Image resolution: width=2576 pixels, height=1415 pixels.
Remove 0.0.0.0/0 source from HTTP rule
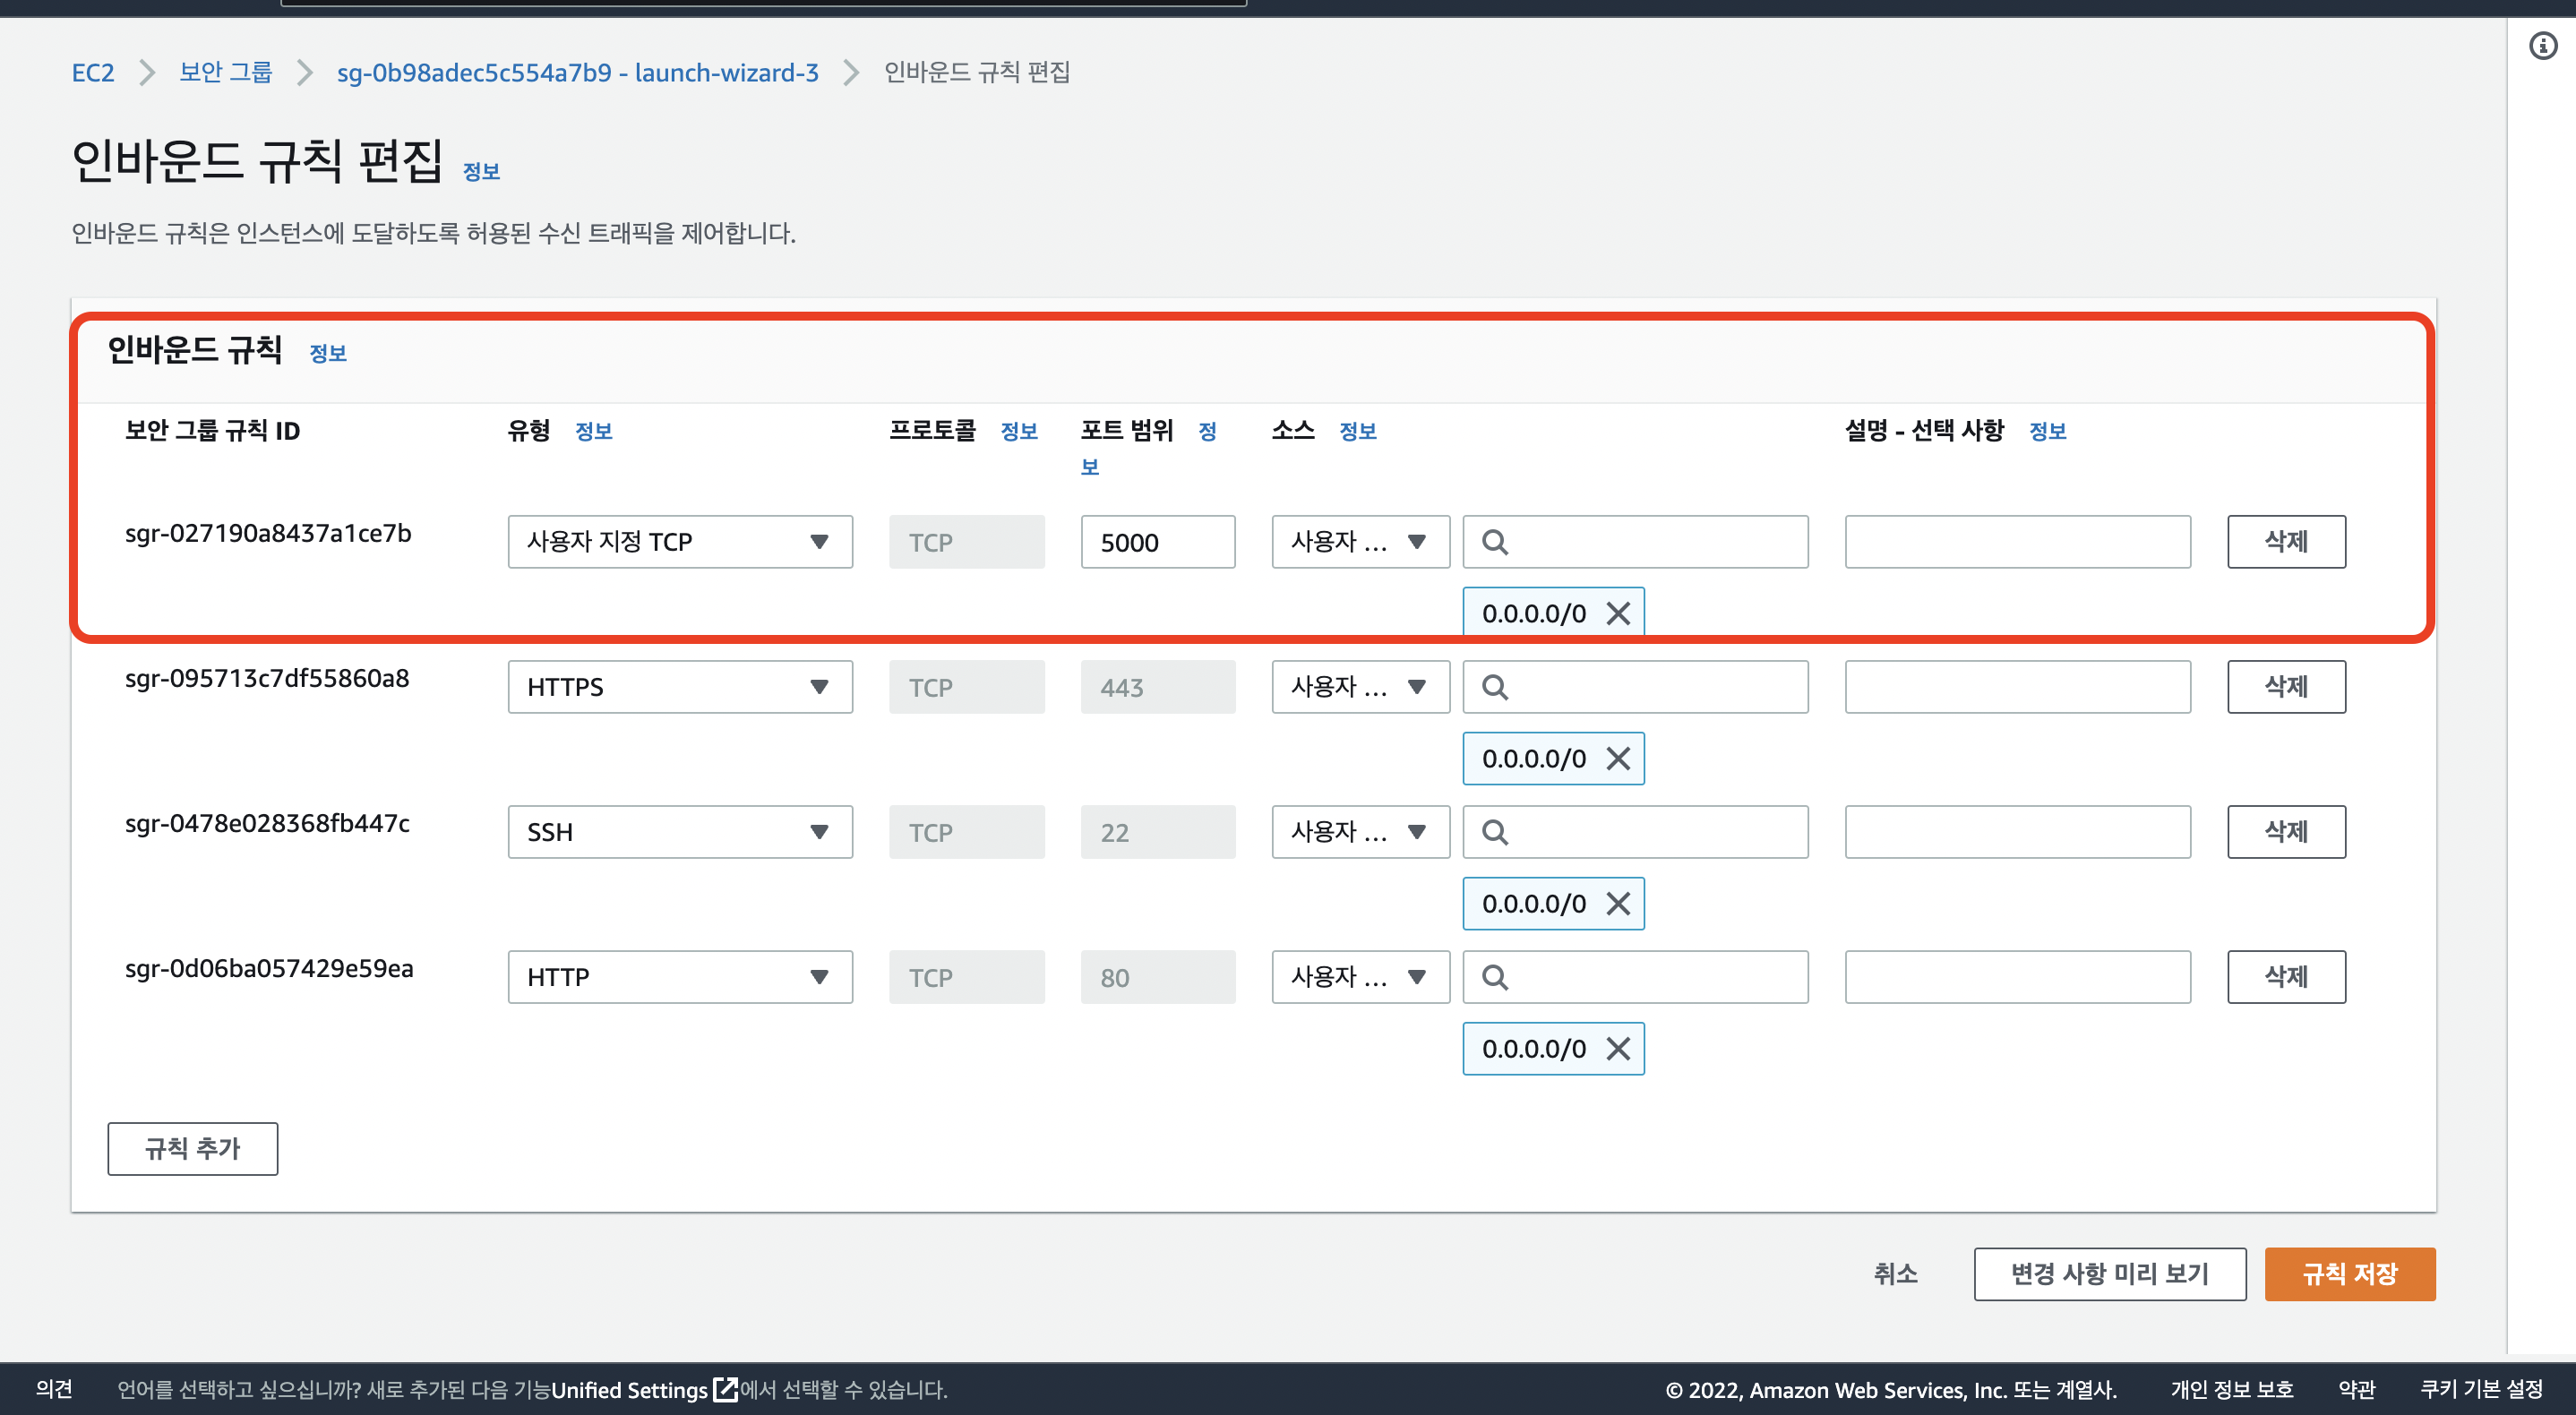pyautogui.click(x=1617, y=1048)
